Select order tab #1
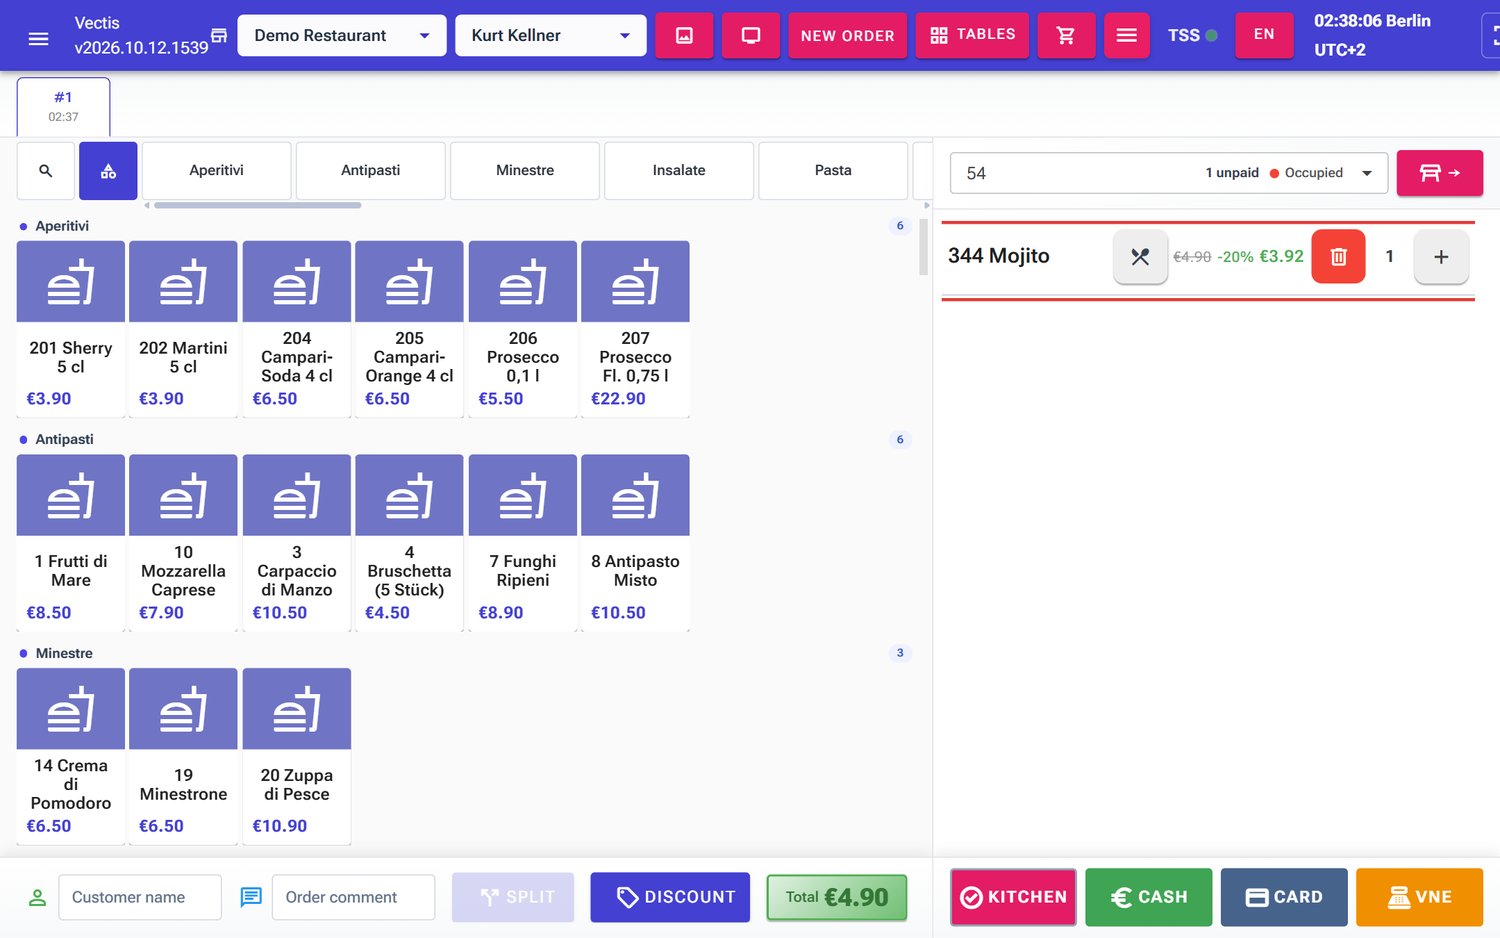The image size is (1500, 938). click(64, 107)
